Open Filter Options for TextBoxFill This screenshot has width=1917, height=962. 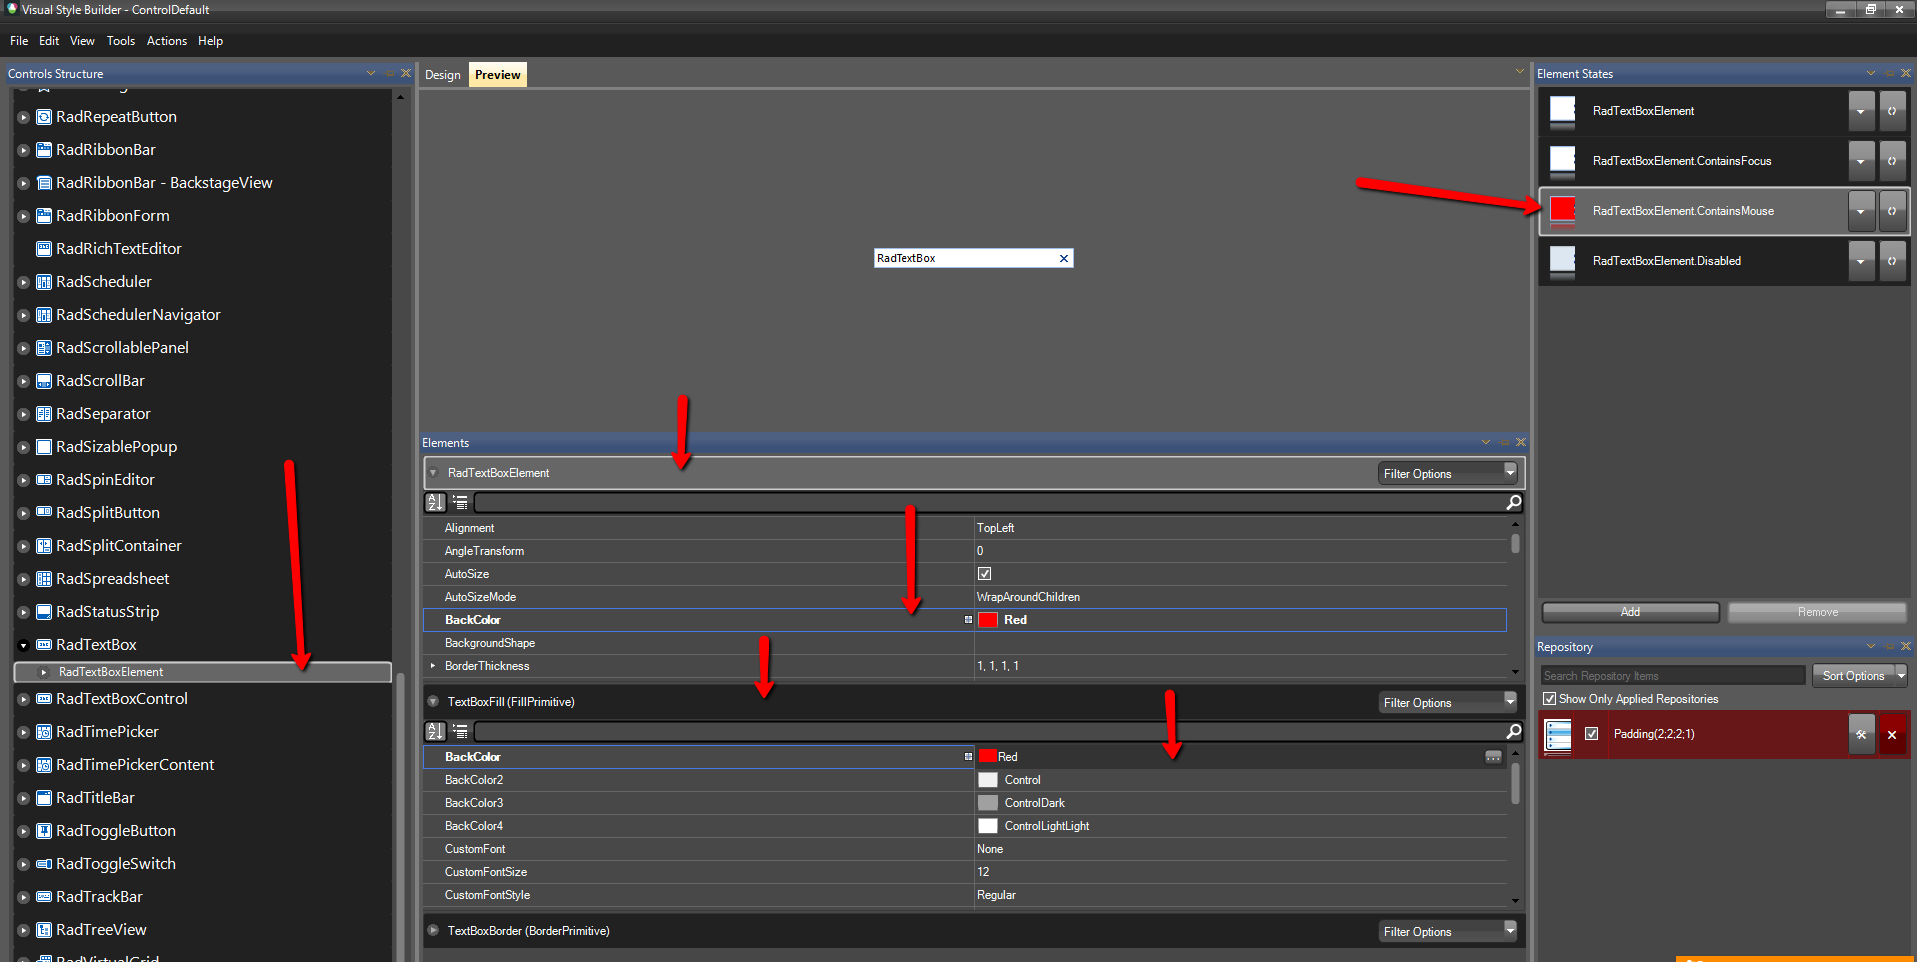tap(1447, 702)
